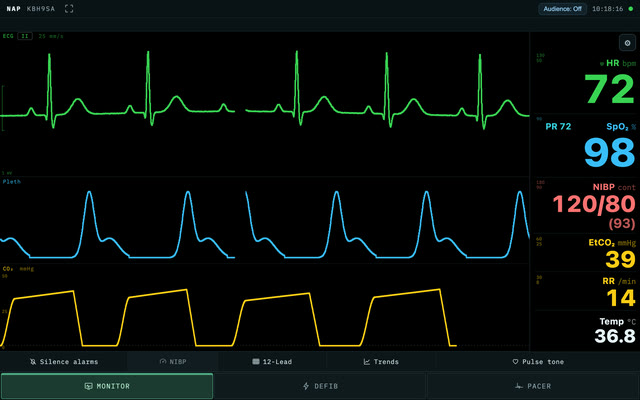Viewport: 640px width, 400px height.
Task: Click the HR bpm label
Action: (x=621, y=63)
